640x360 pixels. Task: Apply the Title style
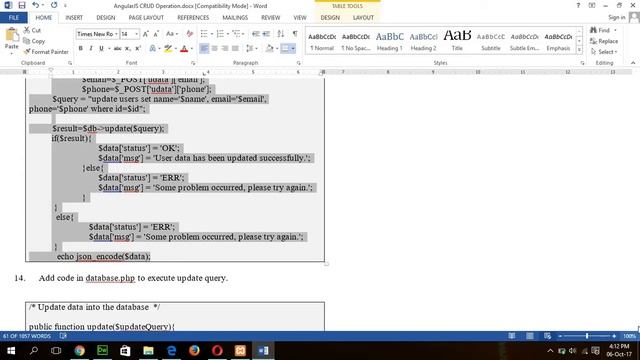pos(457,41)
